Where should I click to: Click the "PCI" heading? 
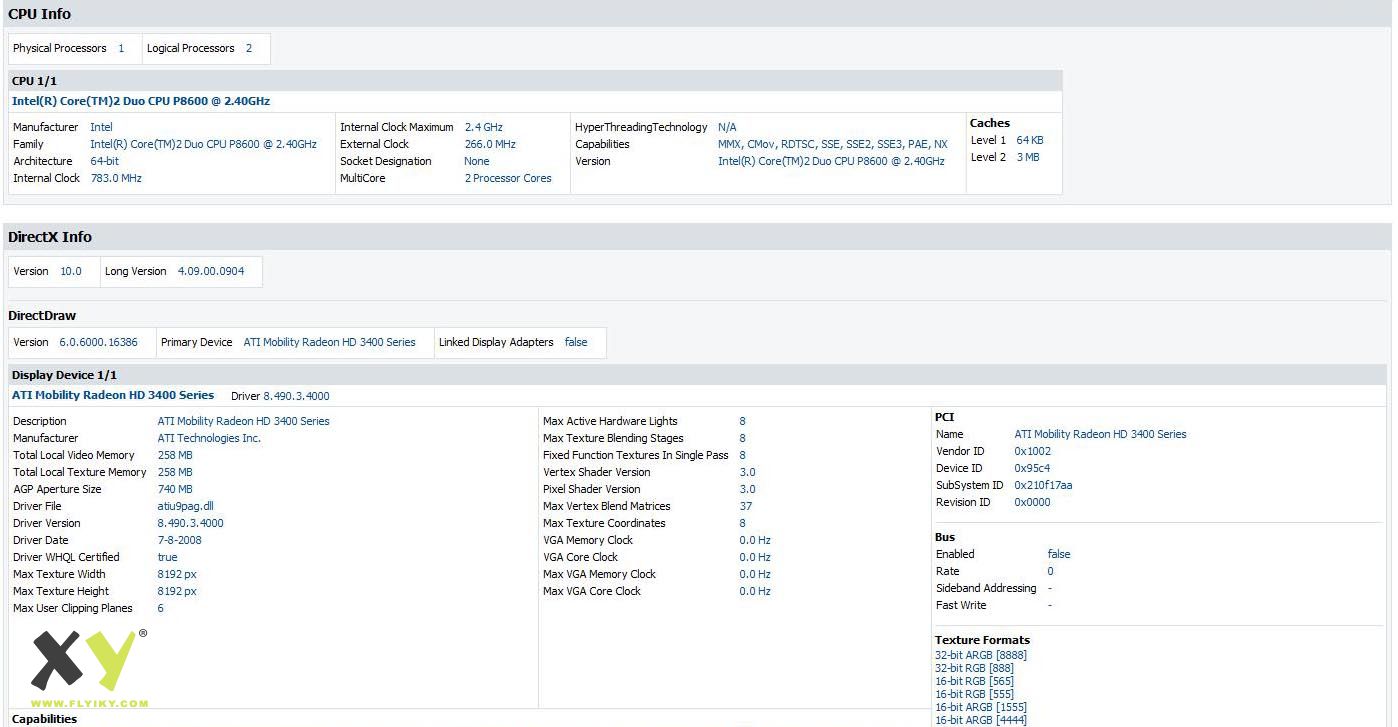click(944, 417)
